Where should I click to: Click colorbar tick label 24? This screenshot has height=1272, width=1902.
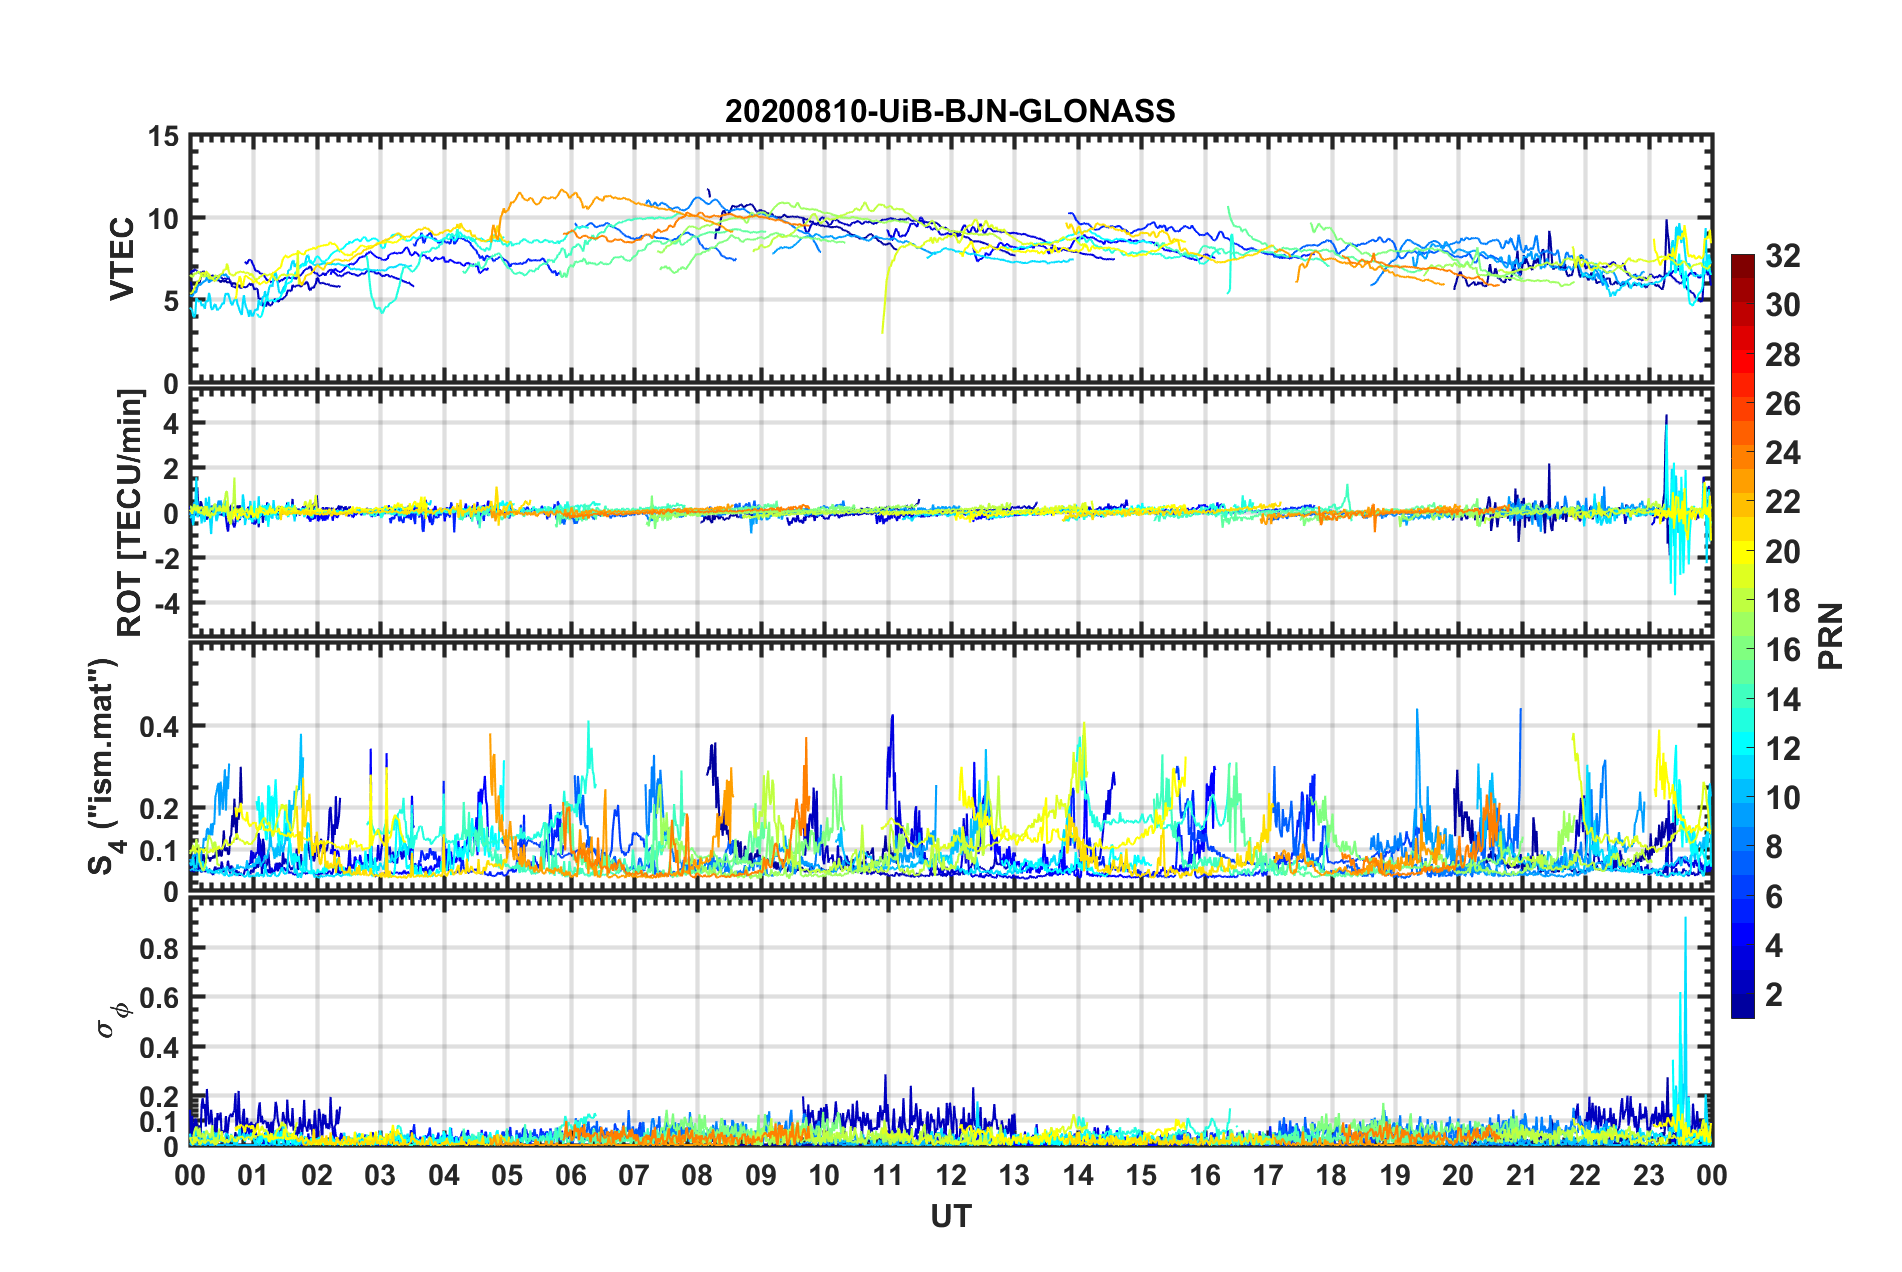coord(1782,453)
